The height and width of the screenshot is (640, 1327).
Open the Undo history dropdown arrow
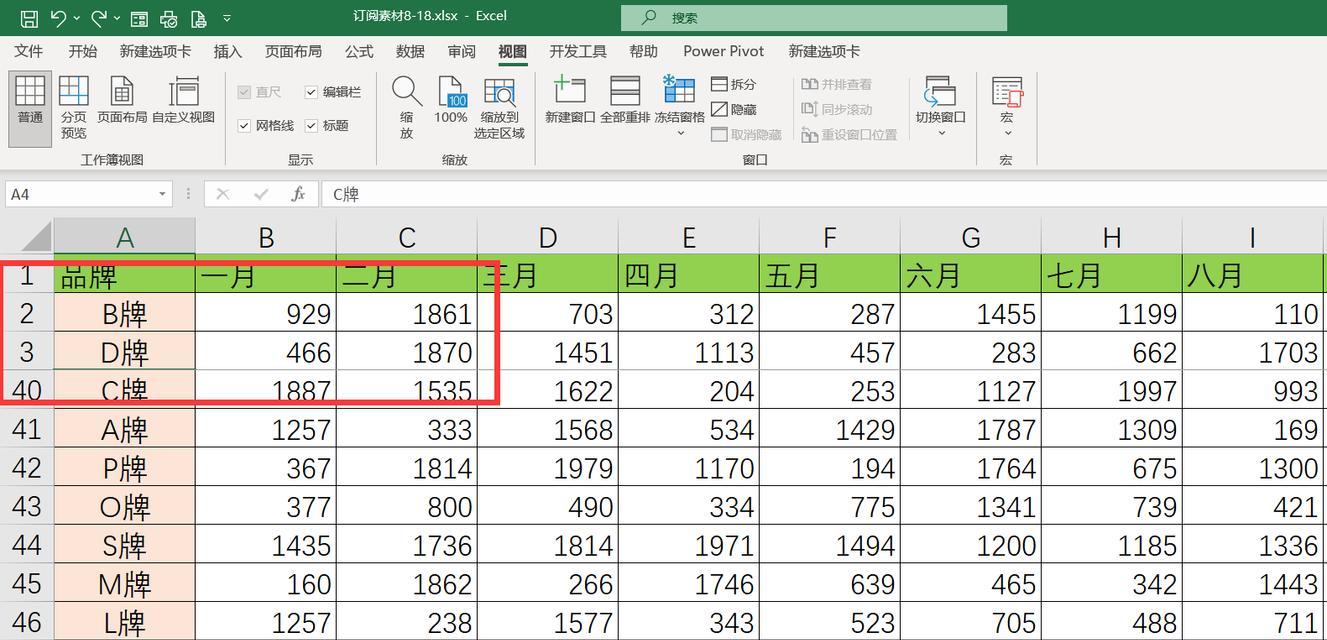click(x=77, y=18)
